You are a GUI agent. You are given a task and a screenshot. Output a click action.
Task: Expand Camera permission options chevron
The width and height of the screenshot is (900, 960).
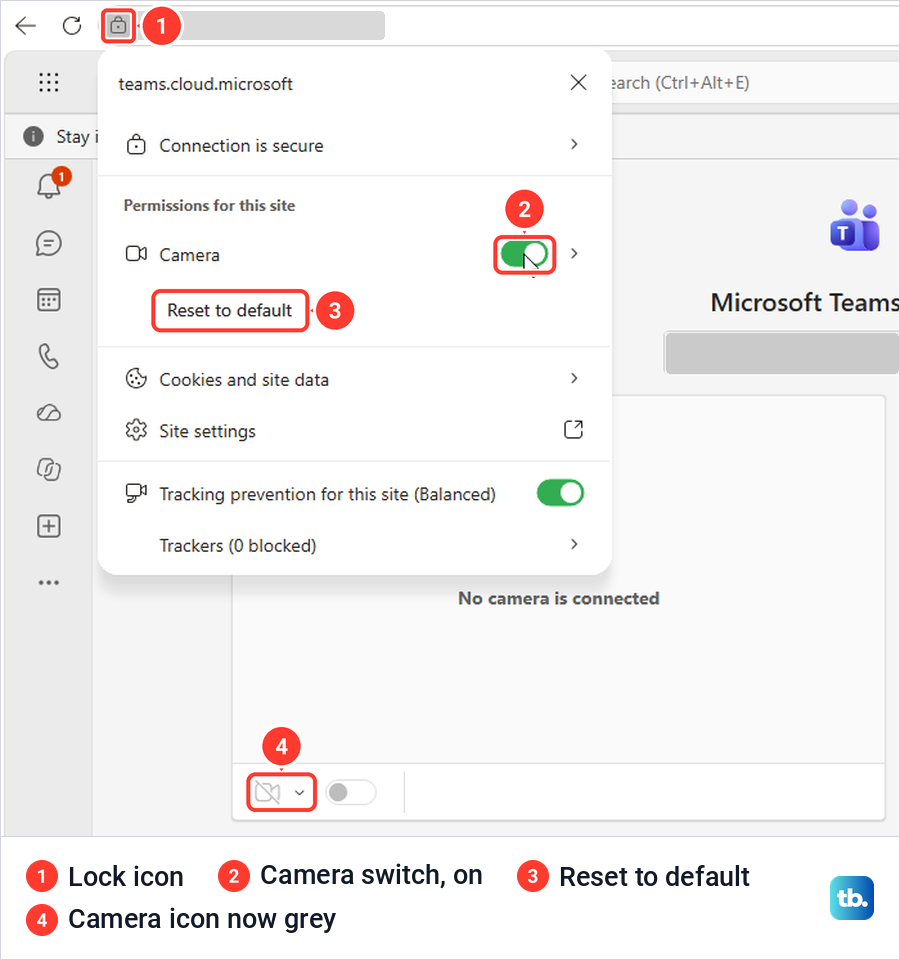click(x=574, y=253)
